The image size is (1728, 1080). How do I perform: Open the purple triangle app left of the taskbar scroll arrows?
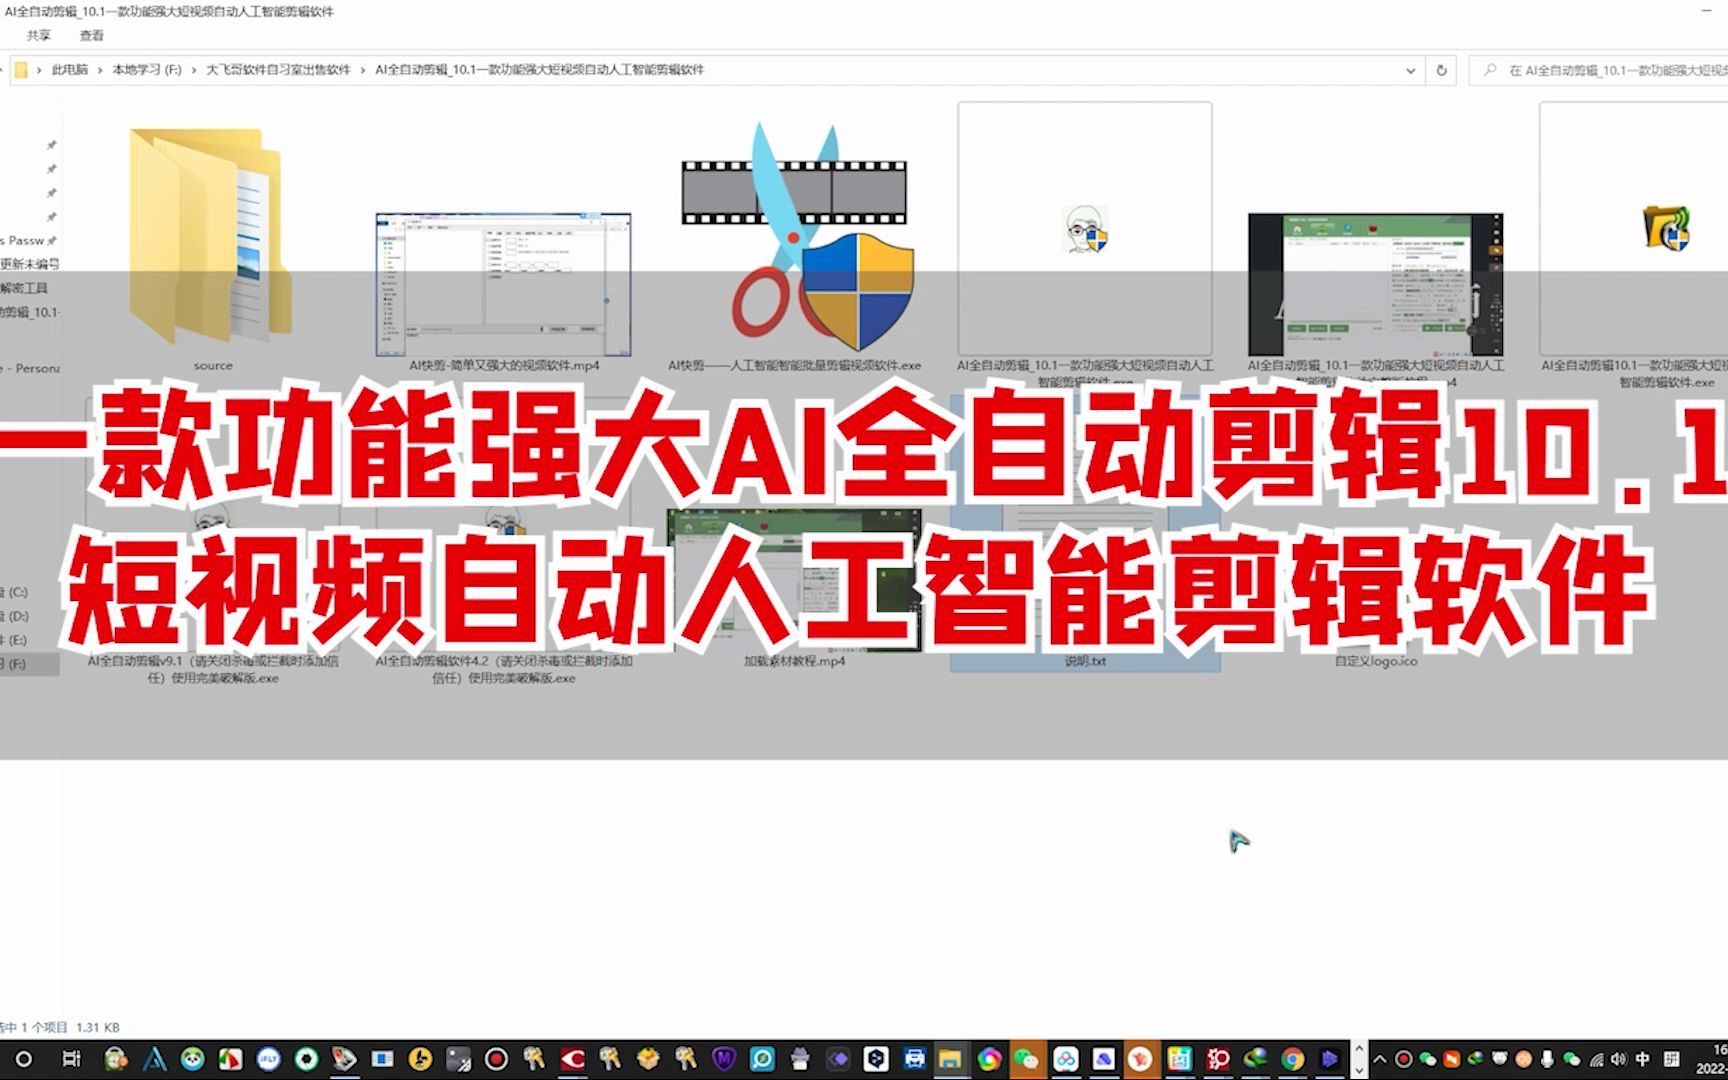(1329, 1059)
